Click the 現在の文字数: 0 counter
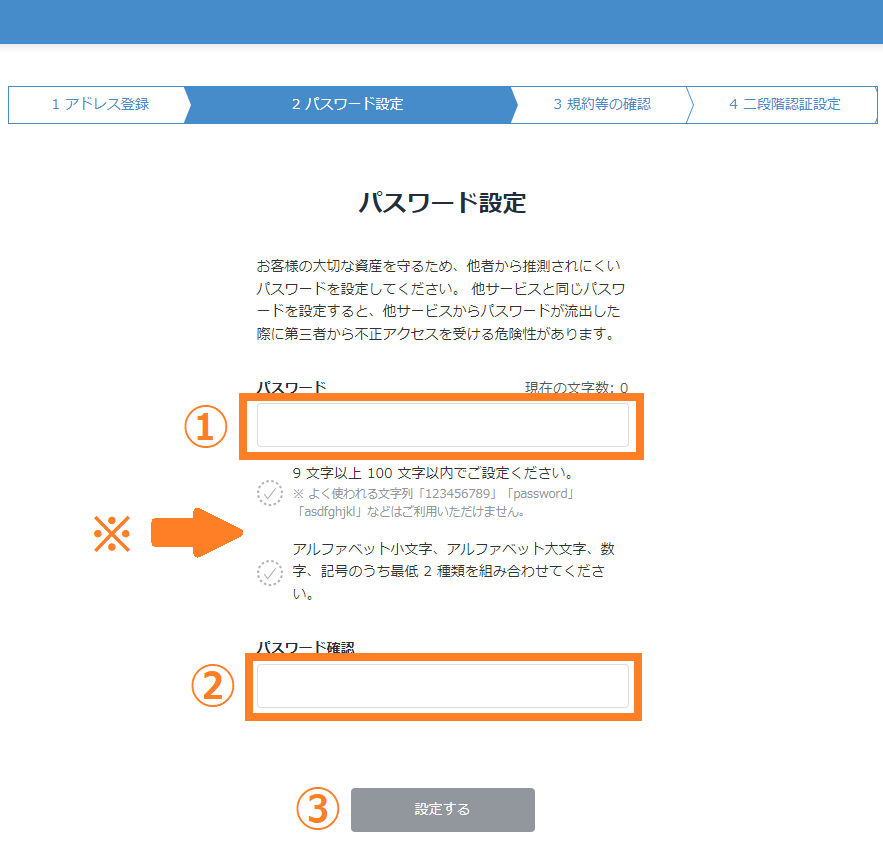Image resolution: width=883 pixels, height=849 pixels. pos(576,387)
